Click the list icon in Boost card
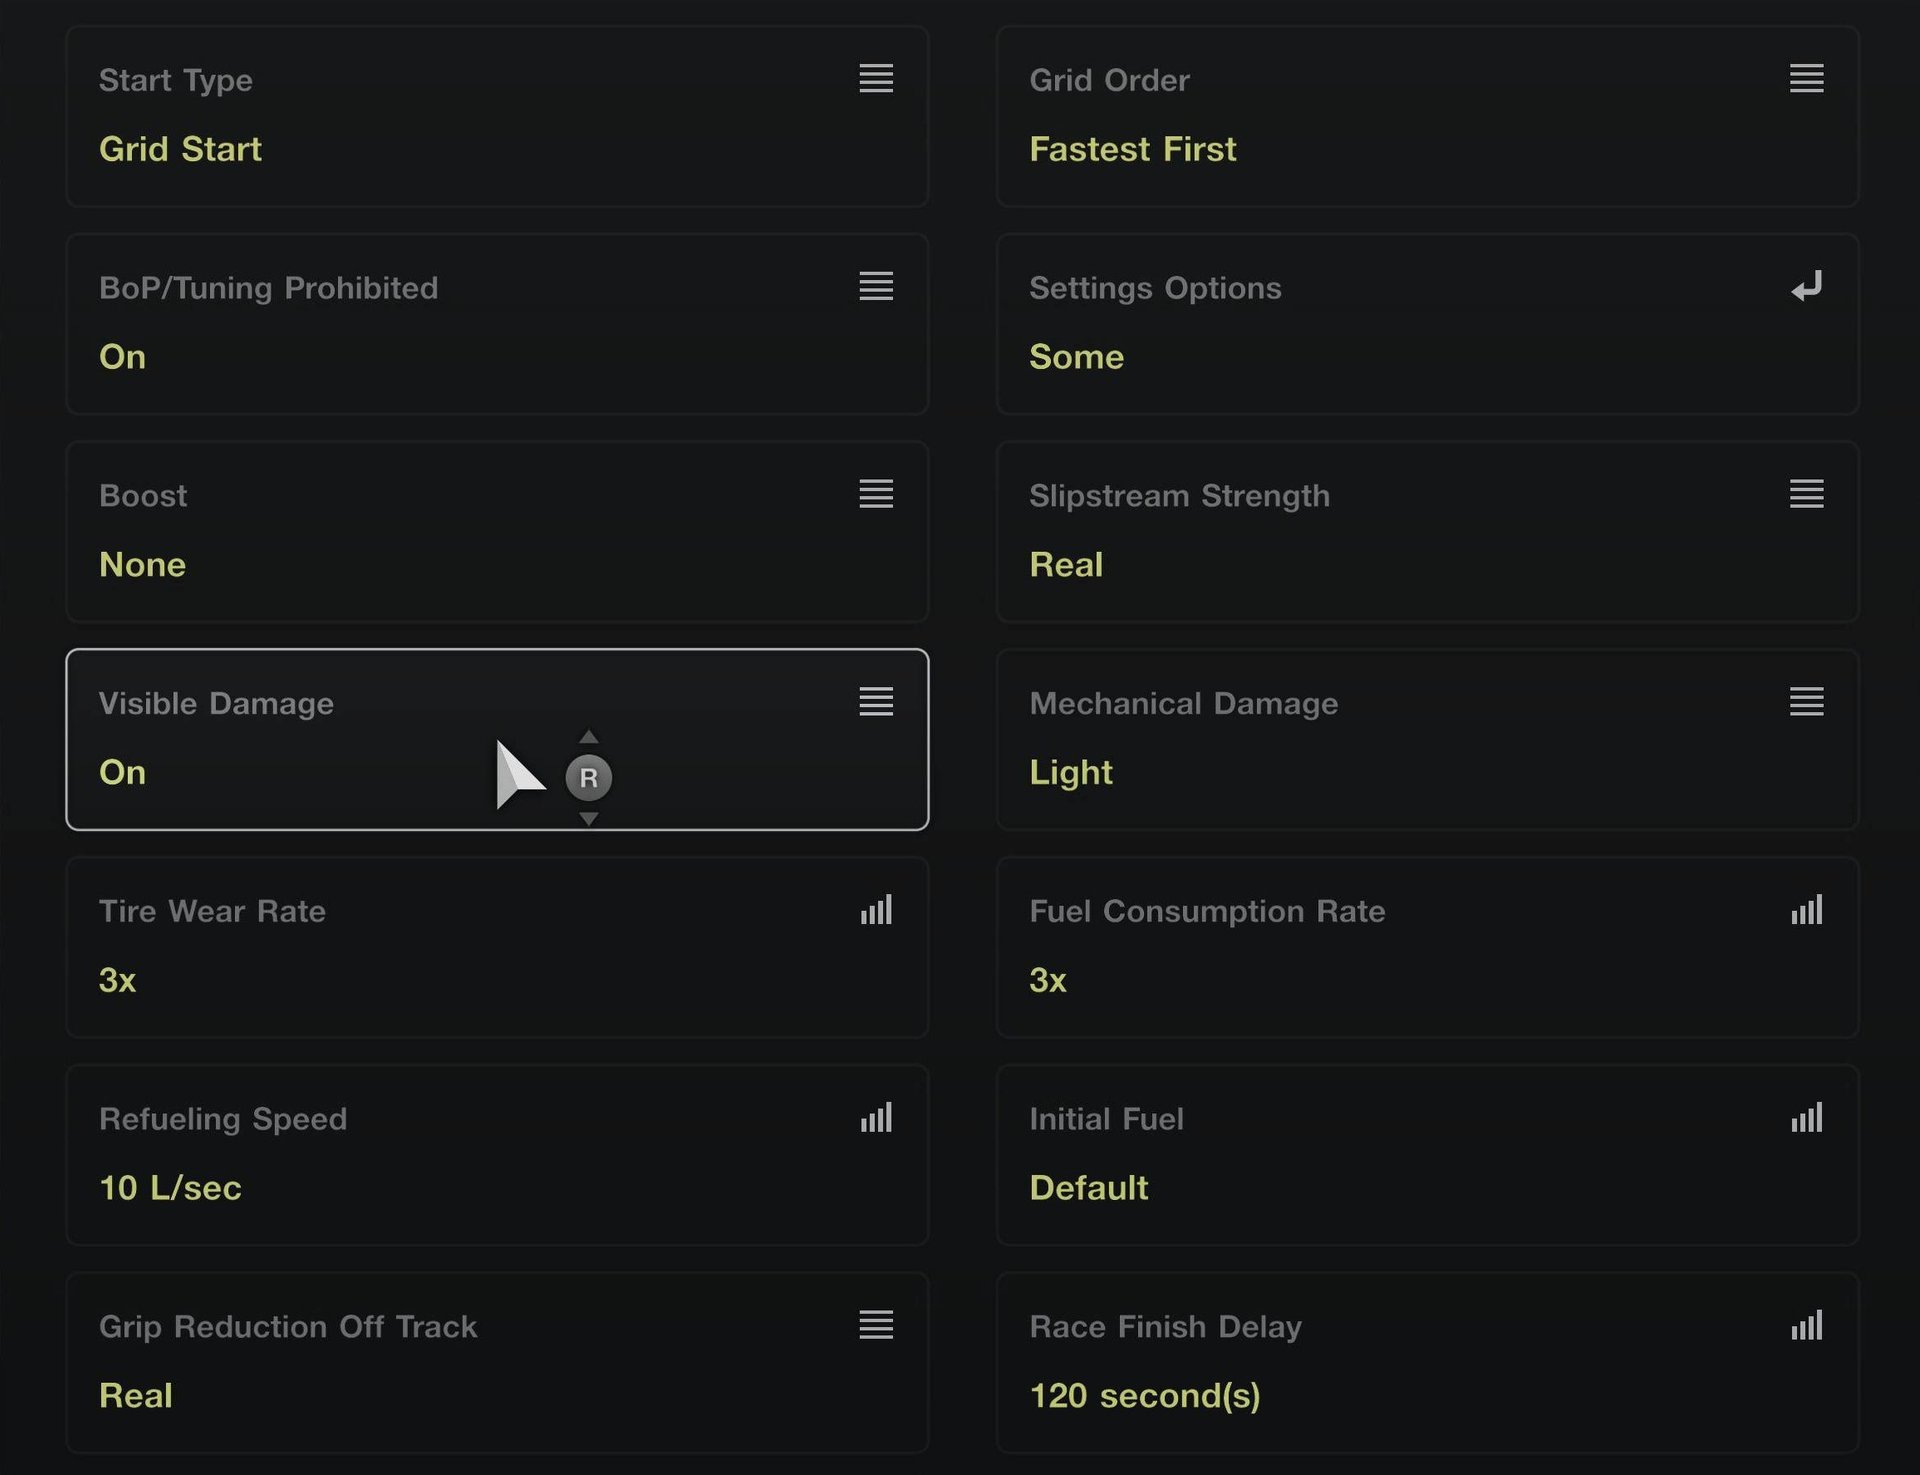This screenshot has height=1475, width=1920. pos(875,494)
